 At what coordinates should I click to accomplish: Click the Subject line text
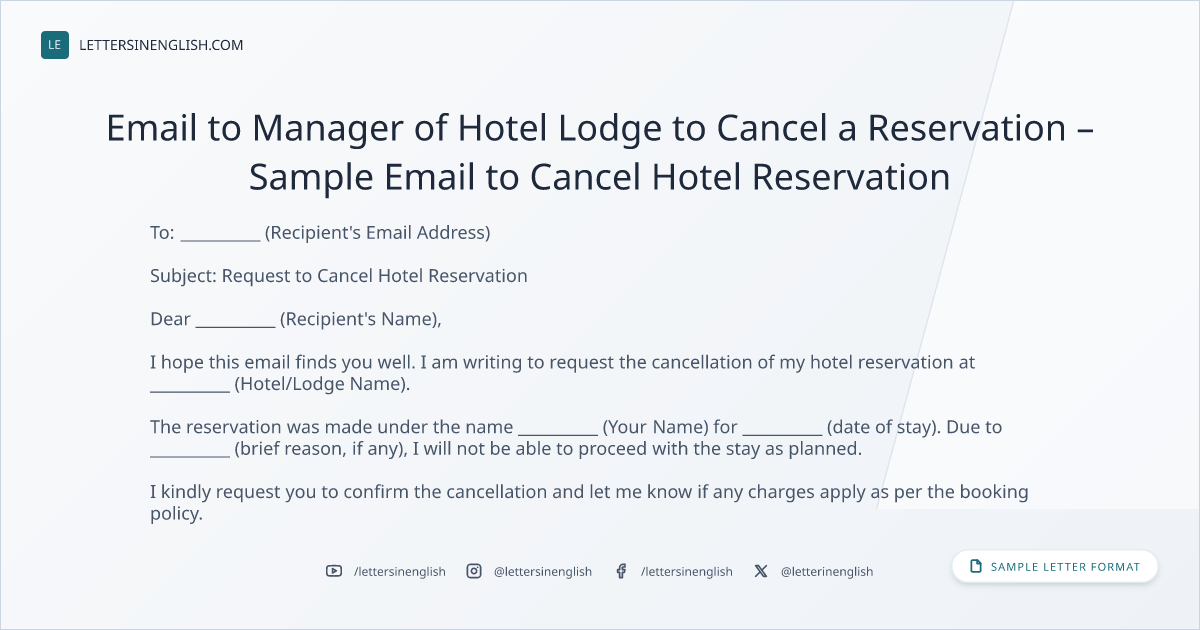pos(339,275)
